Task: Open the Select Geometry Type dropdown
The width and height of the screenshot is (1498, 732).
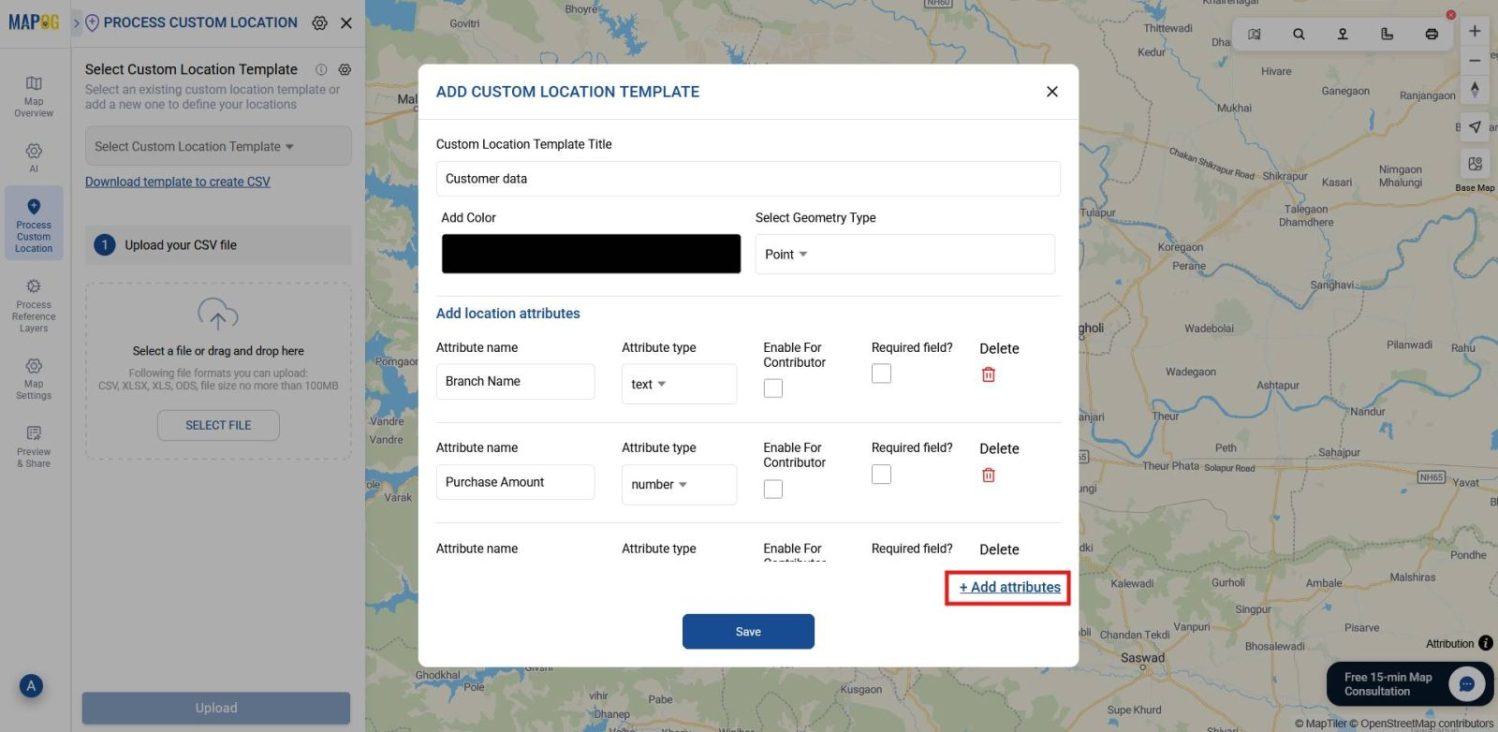Action: (904, 253)
